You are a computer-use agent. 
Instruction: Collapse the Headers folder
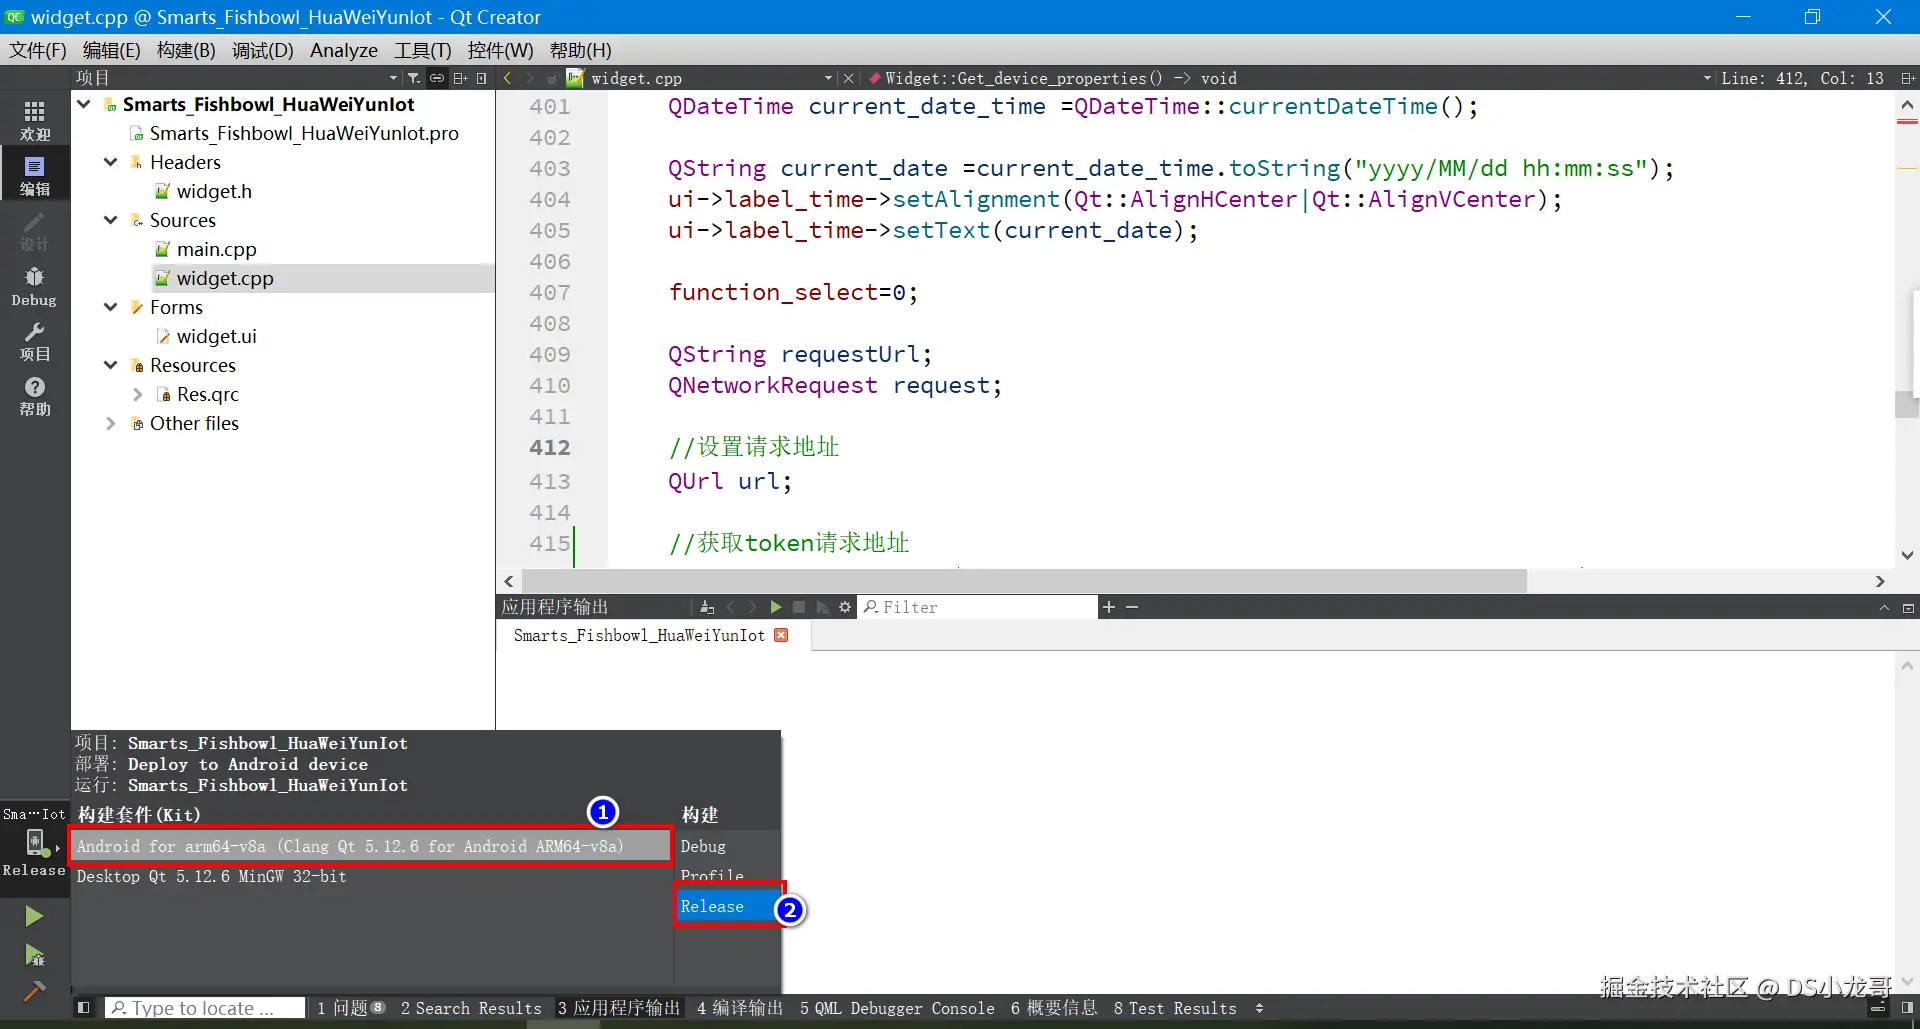pos(111,162)
